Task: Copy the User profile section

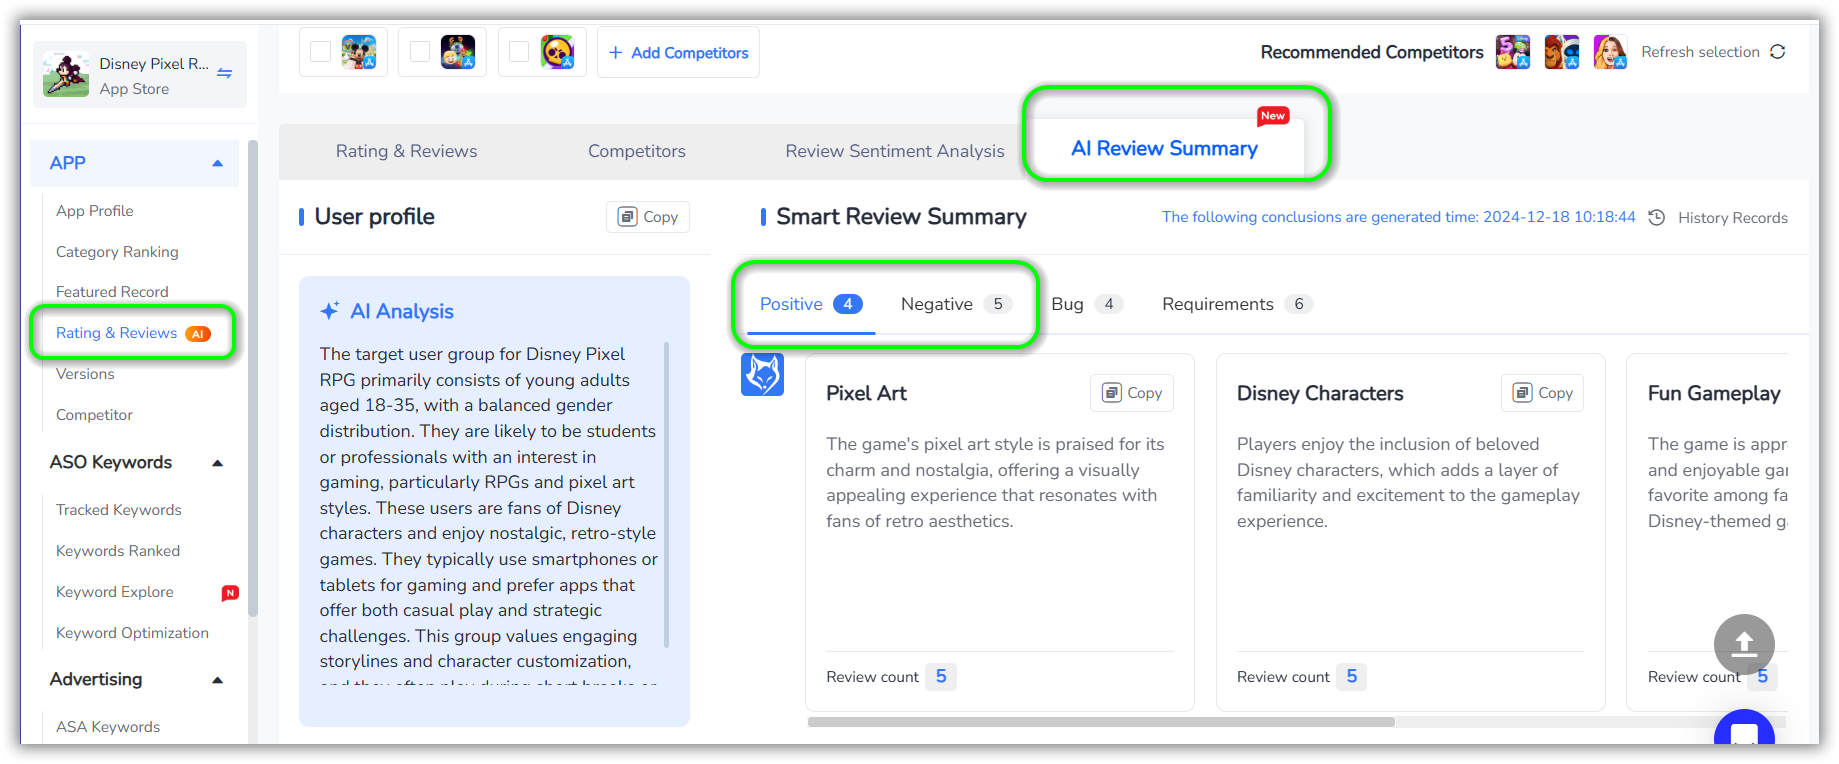Action: click(648, 217)
